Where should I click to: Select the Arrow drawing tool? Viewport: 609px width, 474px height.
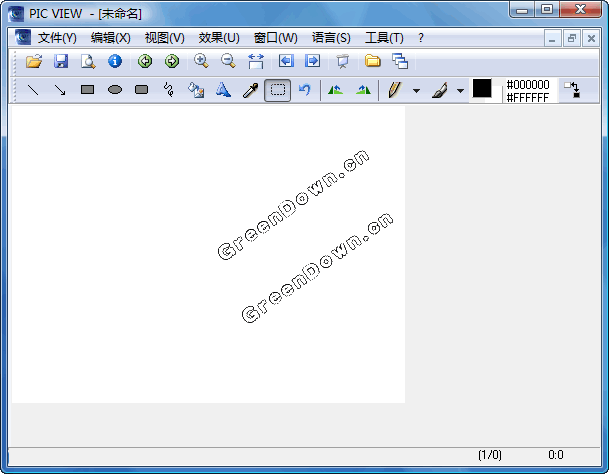tap(60, 90)
